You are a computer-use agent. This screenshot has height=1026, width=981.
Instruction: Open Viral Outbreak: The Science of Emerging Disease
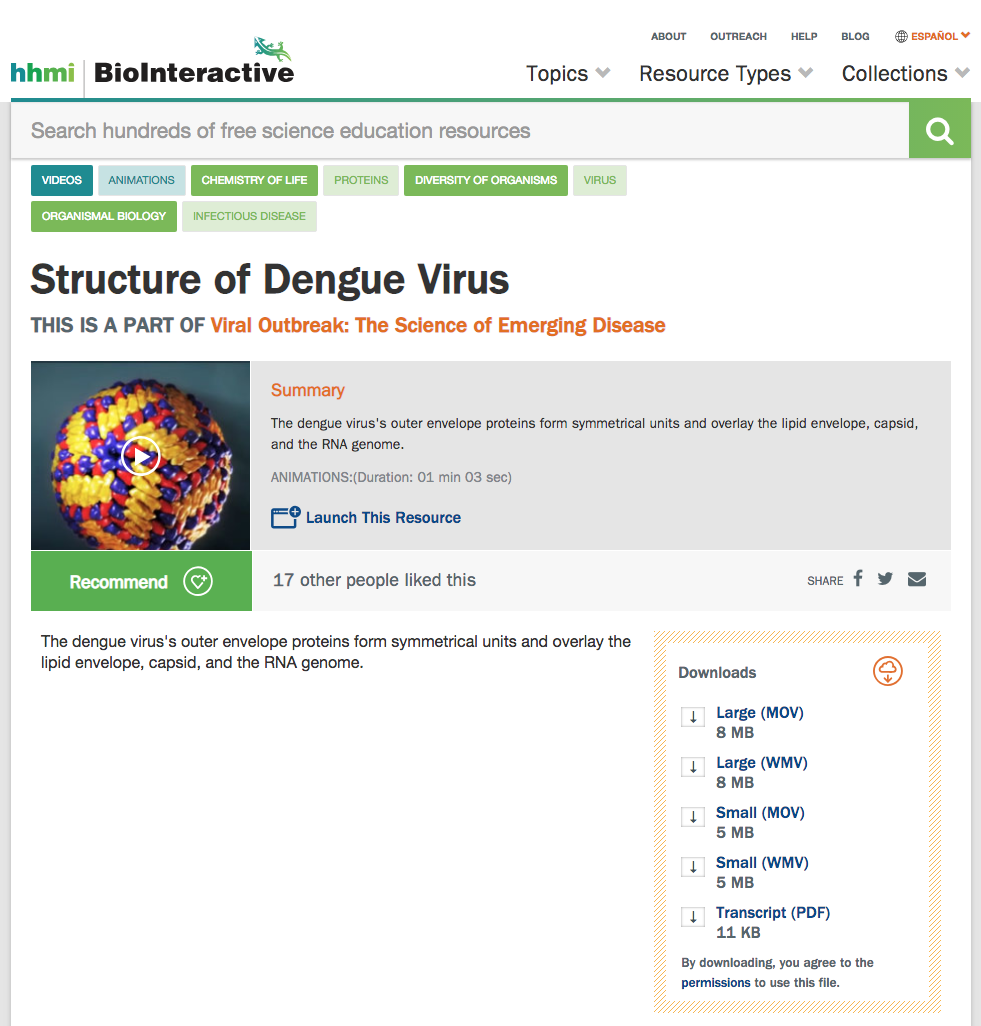pos(437,325)
